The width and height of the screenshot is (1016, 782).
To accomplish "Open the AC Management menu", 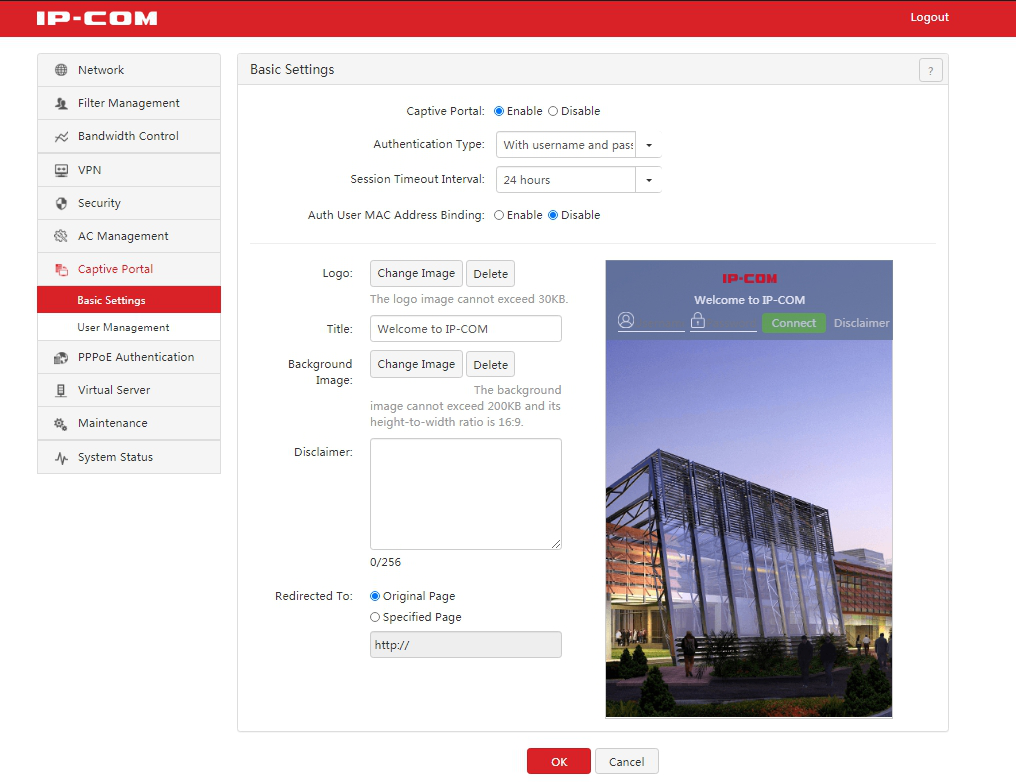I will pos(129,236).
